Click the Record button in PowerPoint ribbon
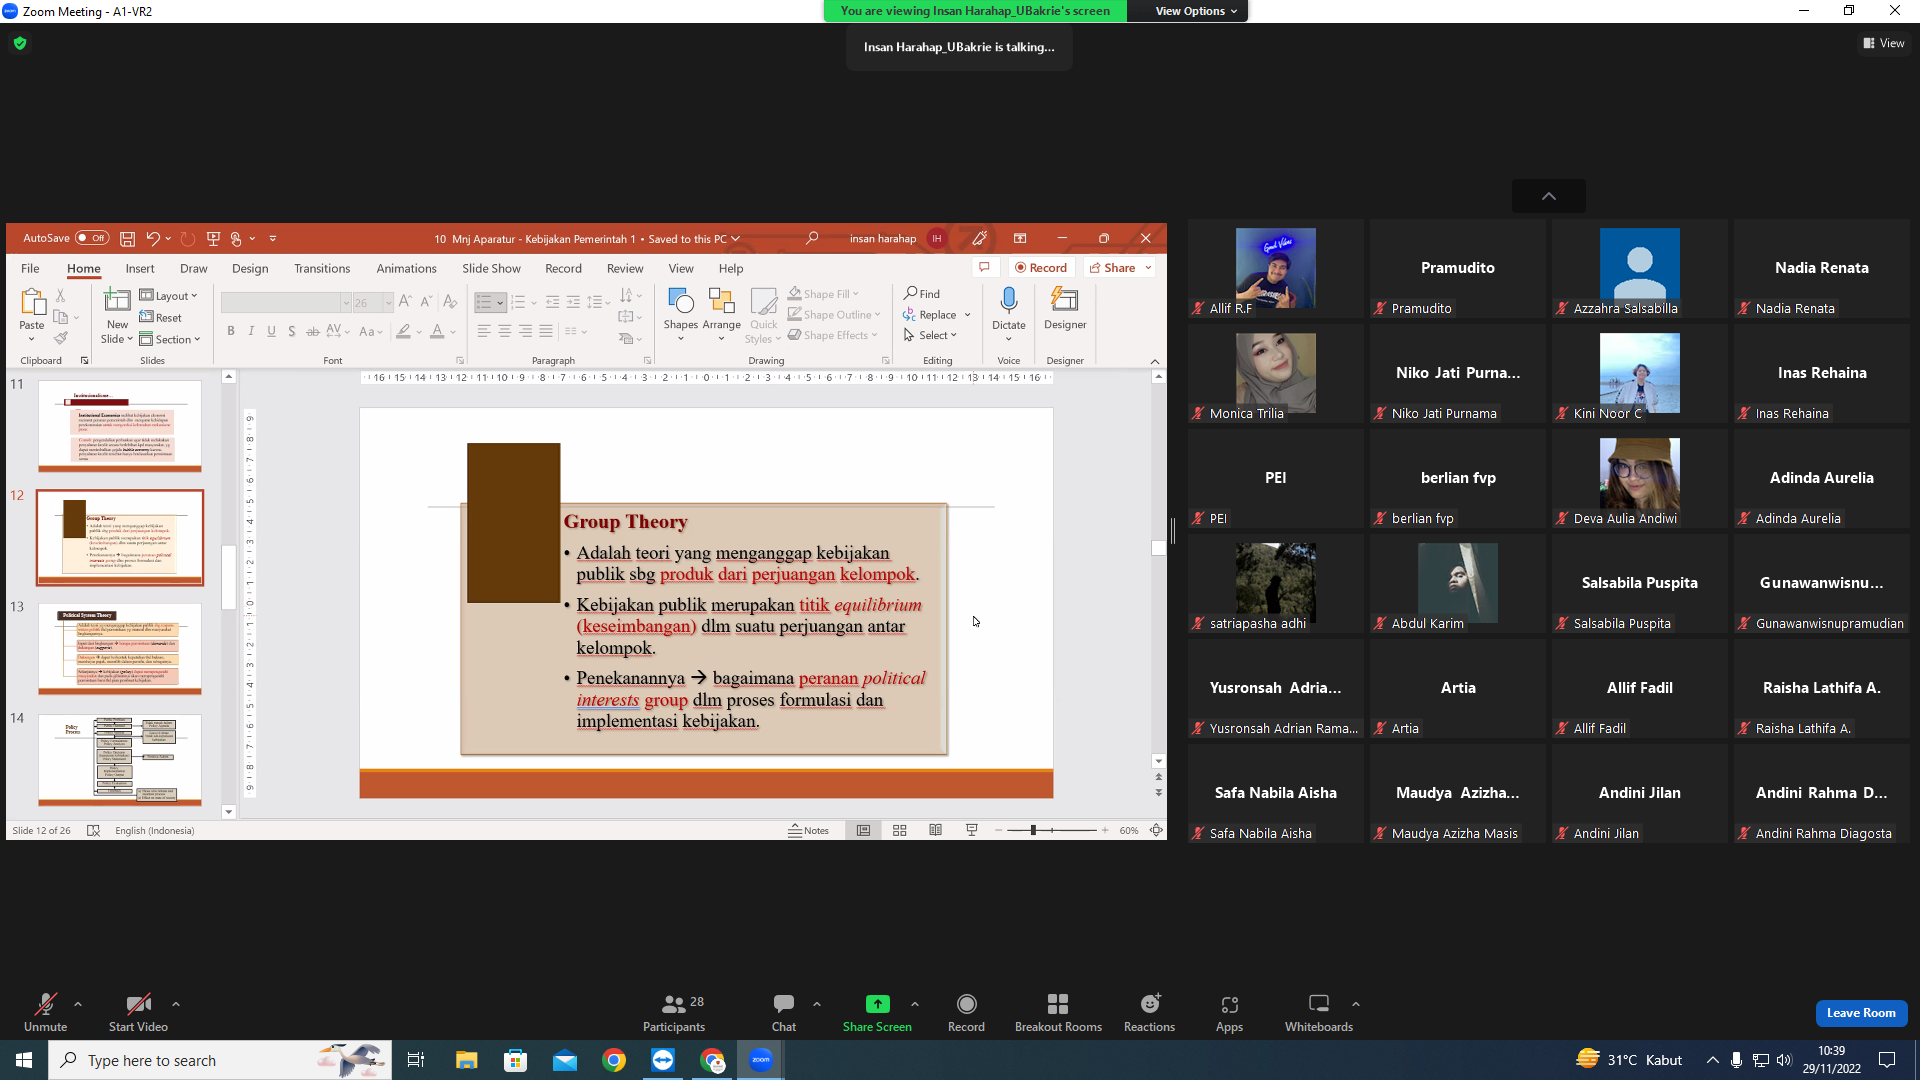 pyautogui.click(x=1041, y=268)
